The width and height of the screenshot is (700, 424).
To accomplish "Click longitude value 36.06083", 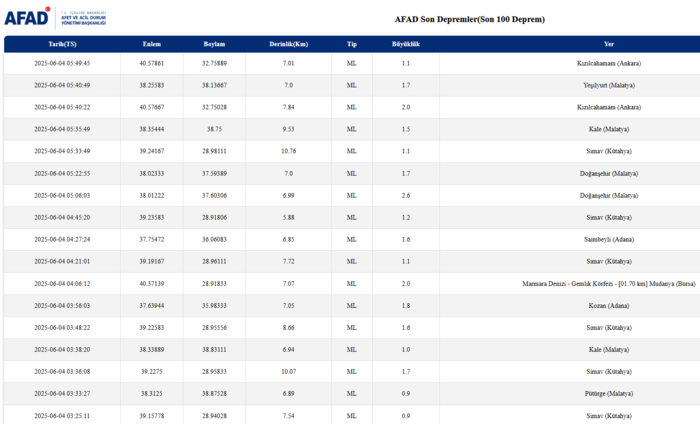I will [x=214, y=239].
